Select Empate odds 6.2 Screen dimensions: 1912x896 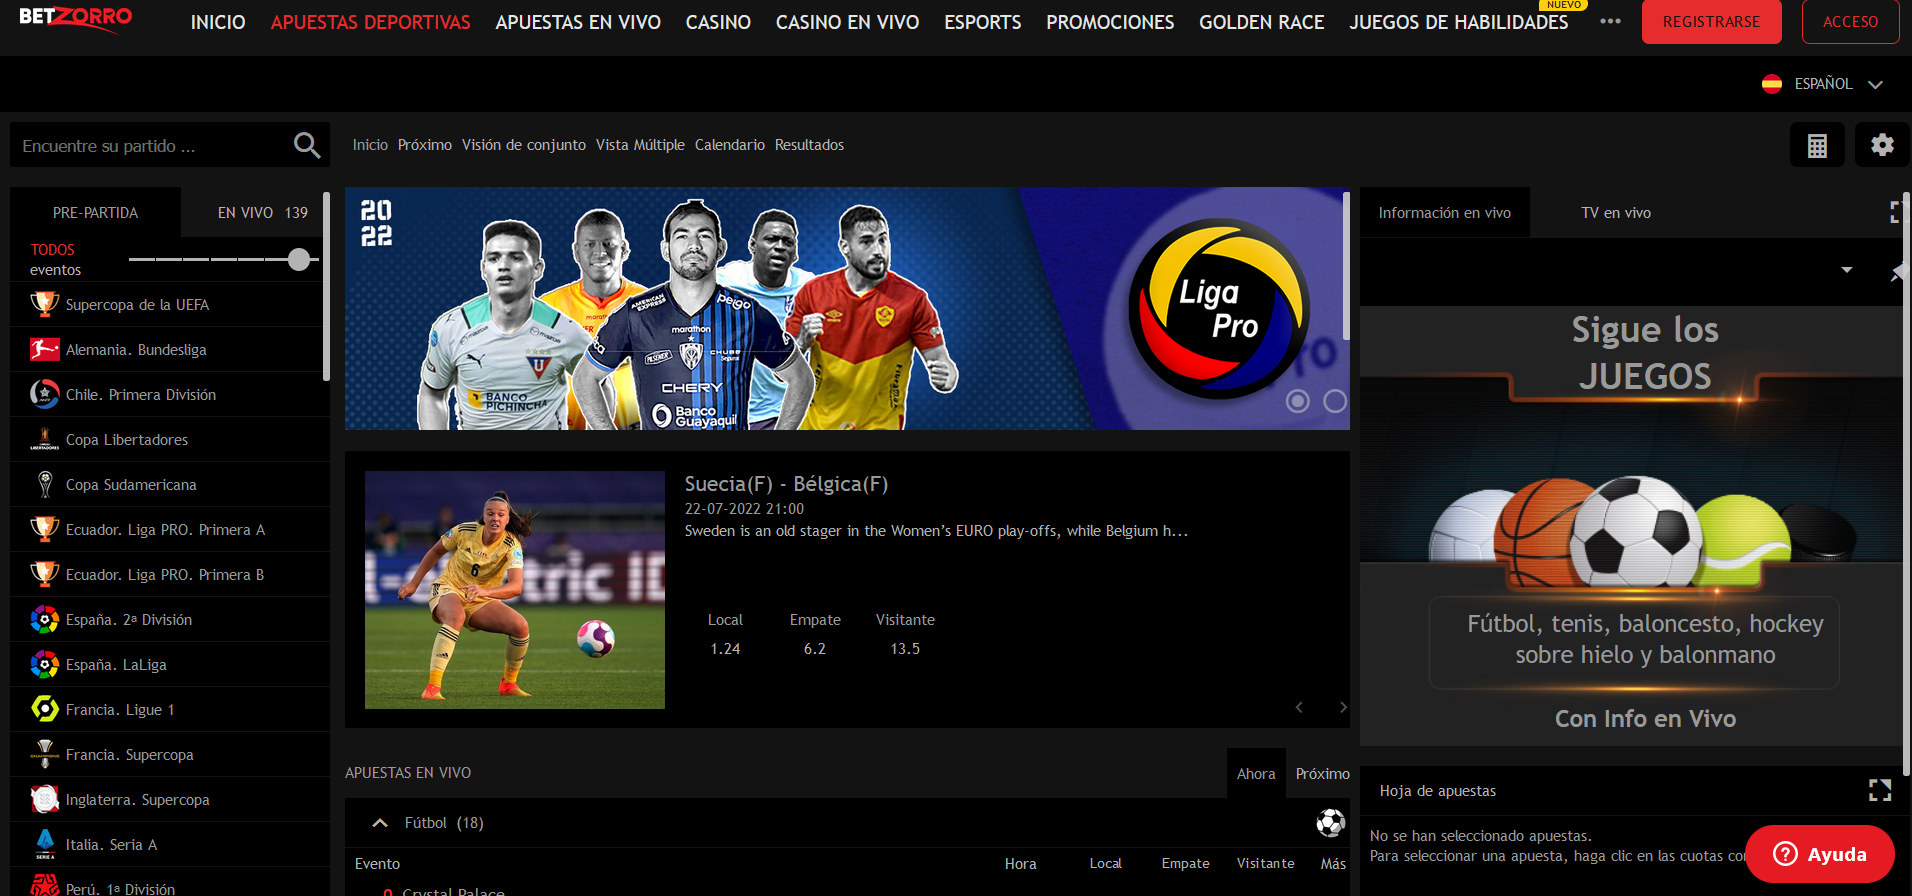[815, 649]
